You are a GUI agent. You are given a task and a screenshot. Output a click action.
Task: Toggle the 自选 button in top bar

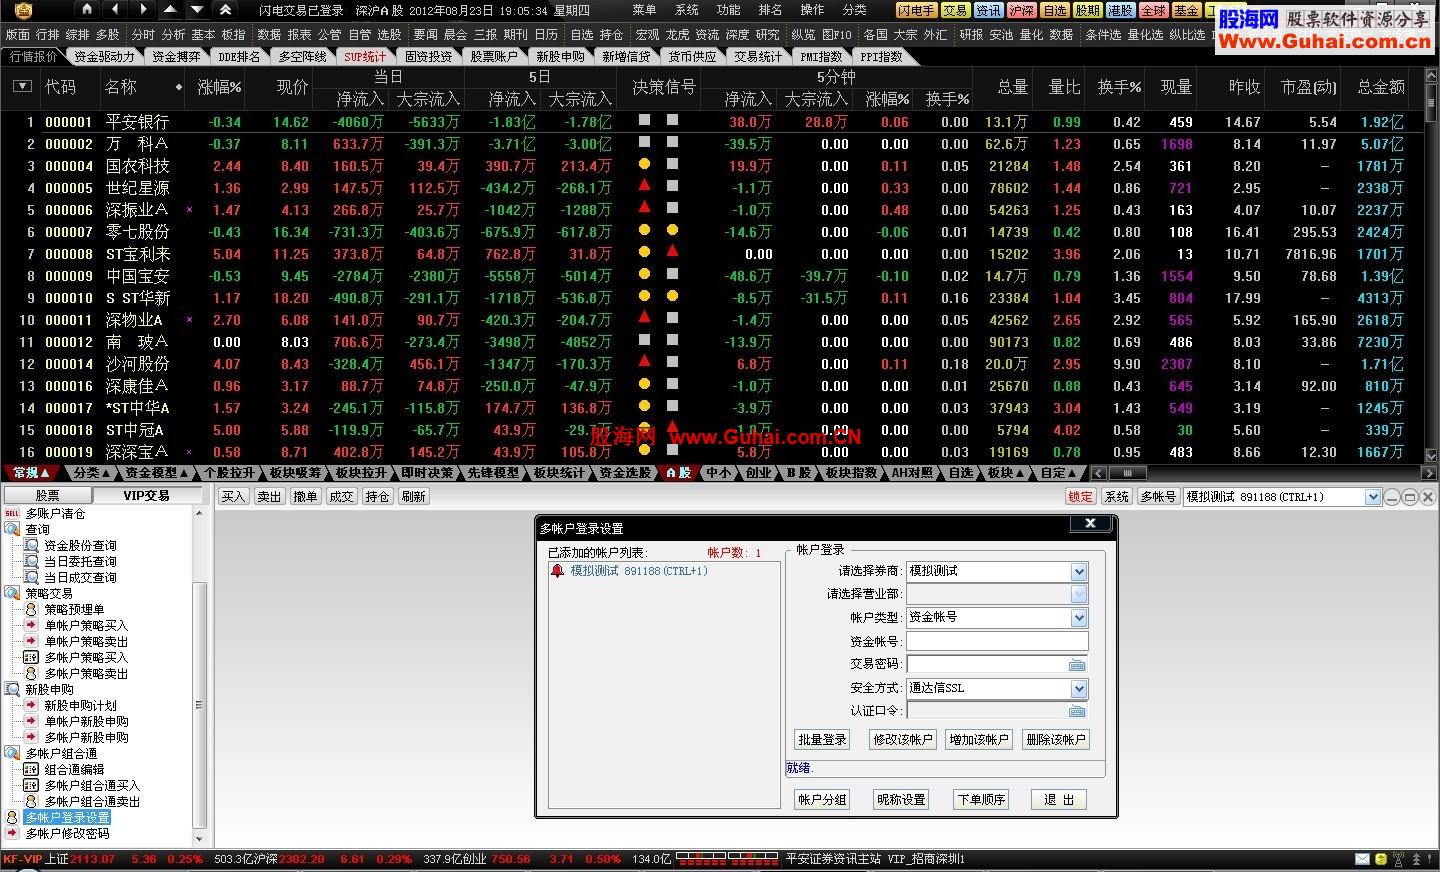1054,10
